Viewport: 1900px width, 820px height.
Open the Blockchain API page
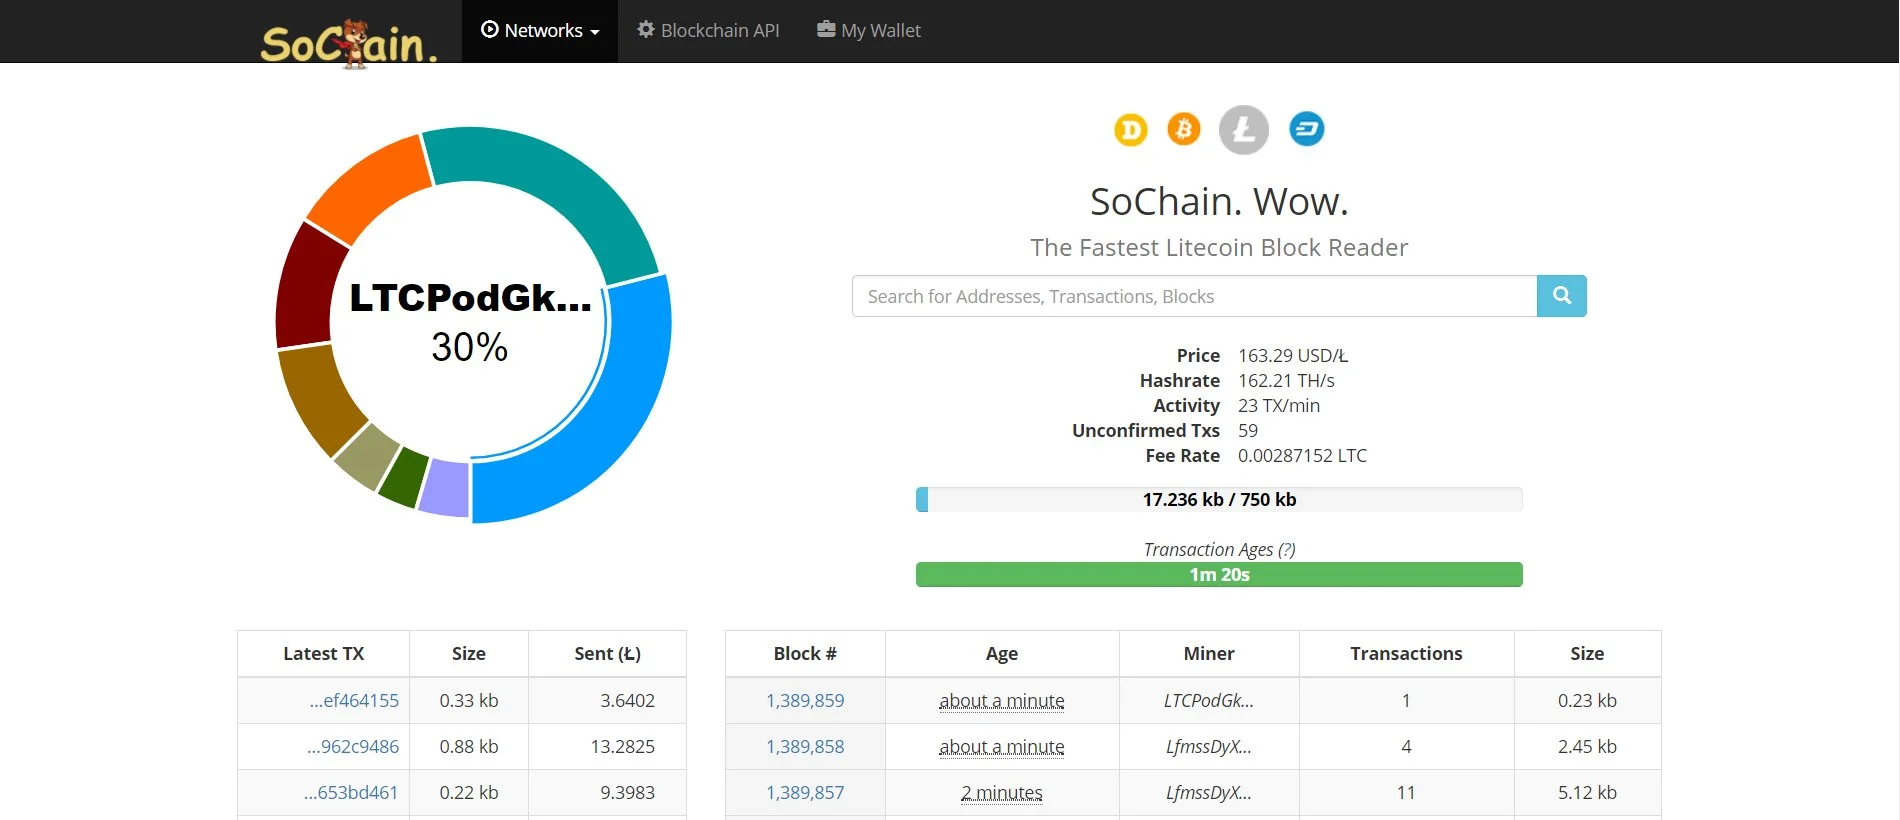tap(708, 31)
